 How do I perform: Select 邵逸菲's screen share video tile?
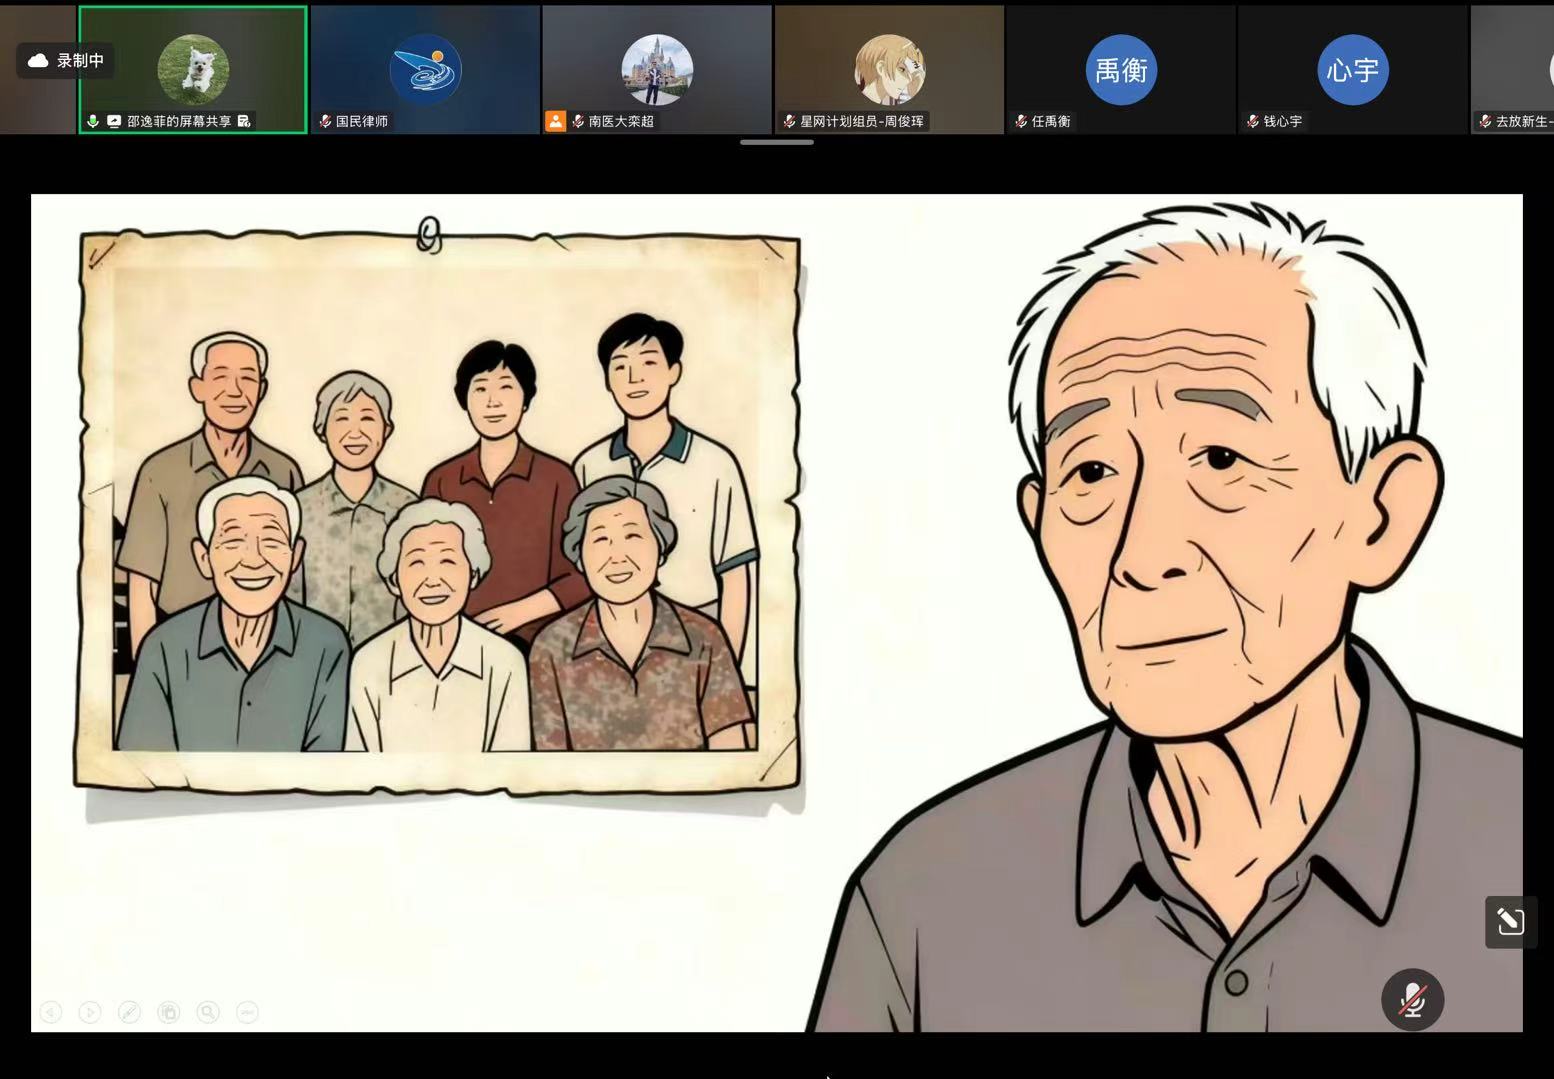pos(193,70)
